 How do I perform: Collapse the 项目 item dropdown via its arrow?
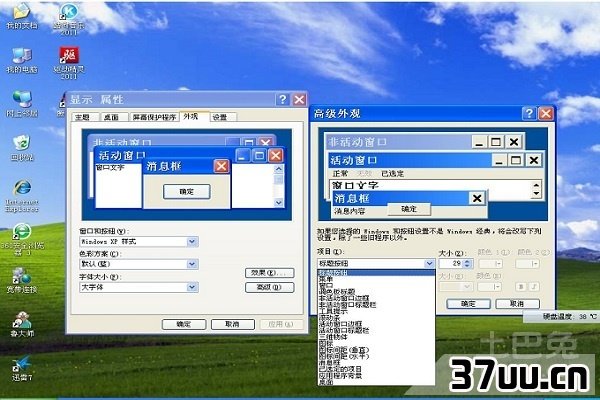[429, 263]
